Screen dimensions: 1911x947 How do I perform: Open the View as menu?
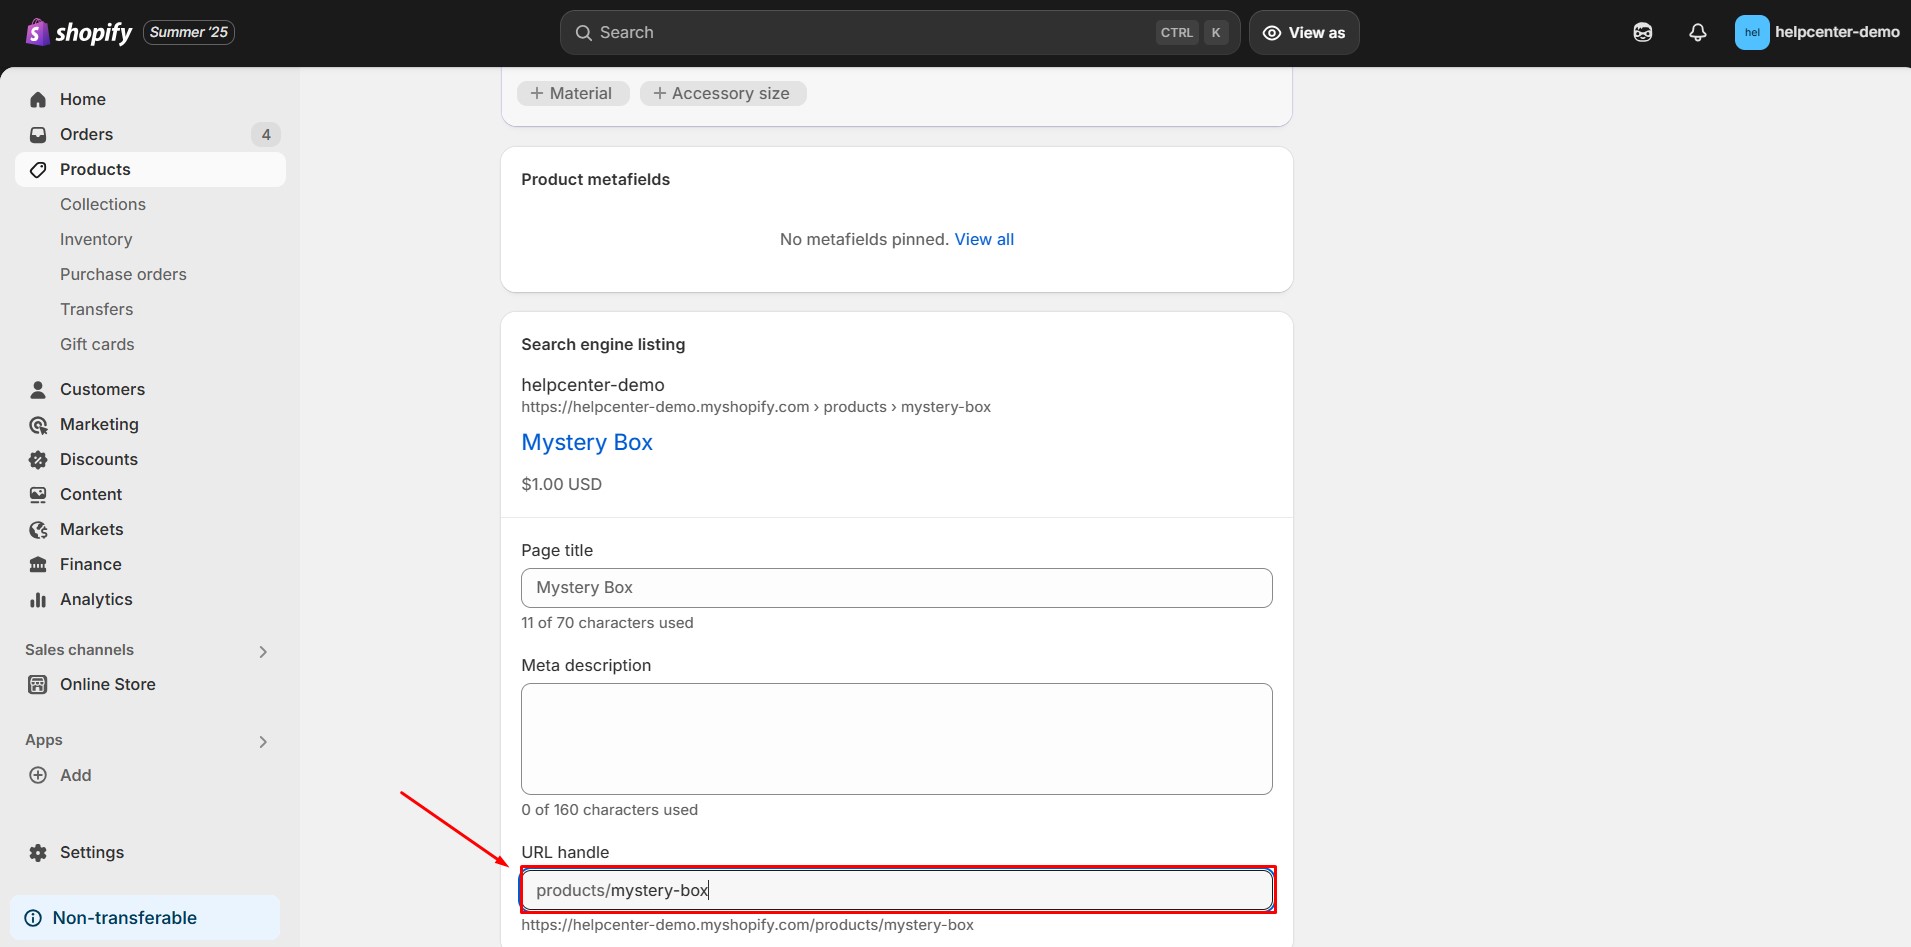pyautogui.click(x=1305, y=32)
